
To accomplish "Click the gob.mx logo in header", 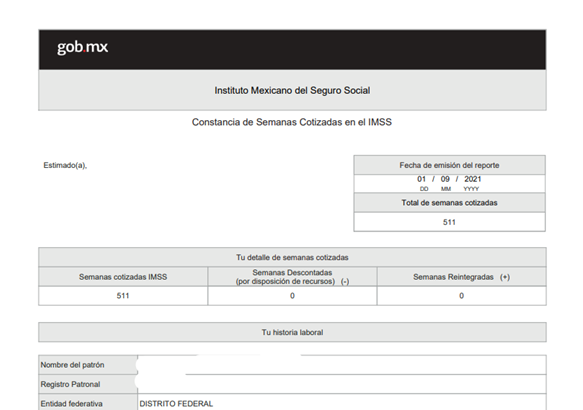I will pyautogui.click(x=82, y=47).
